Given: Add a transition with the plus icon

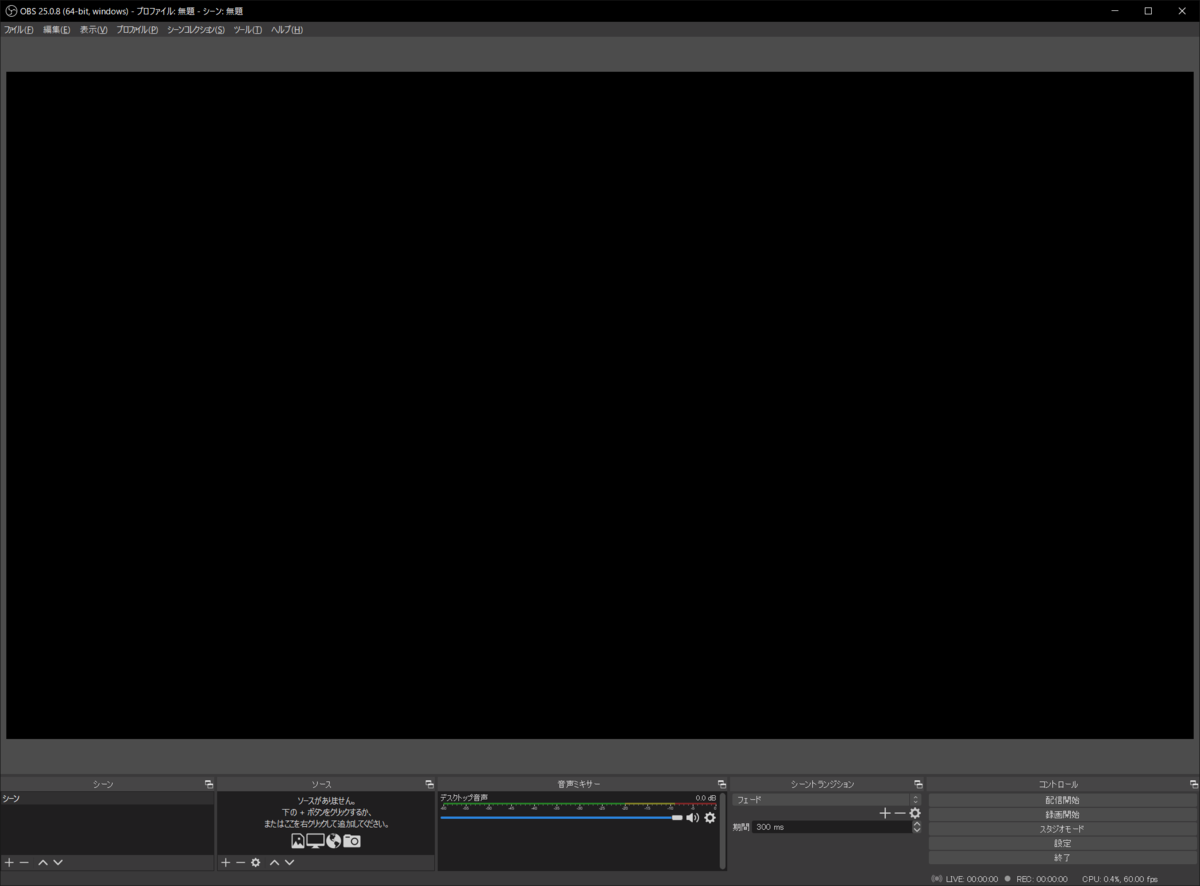Looking at the screenshot, I should tap(884, 813).
